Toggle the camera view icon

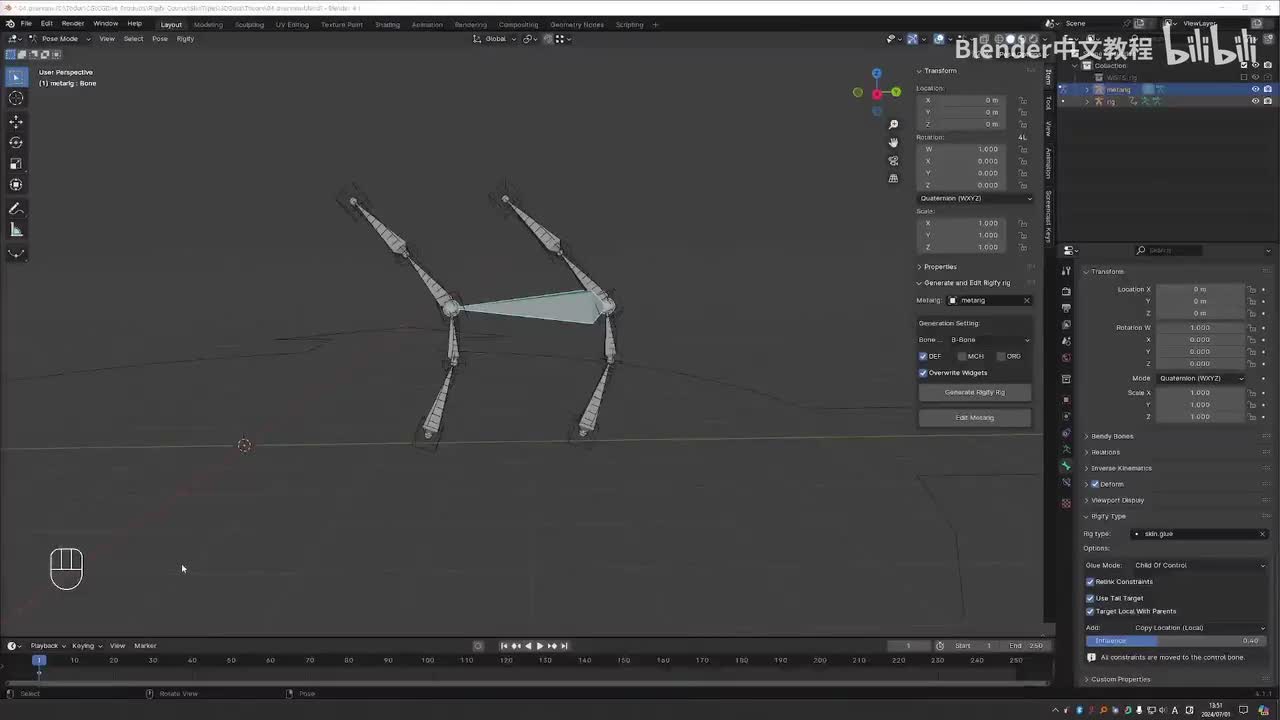893,160
